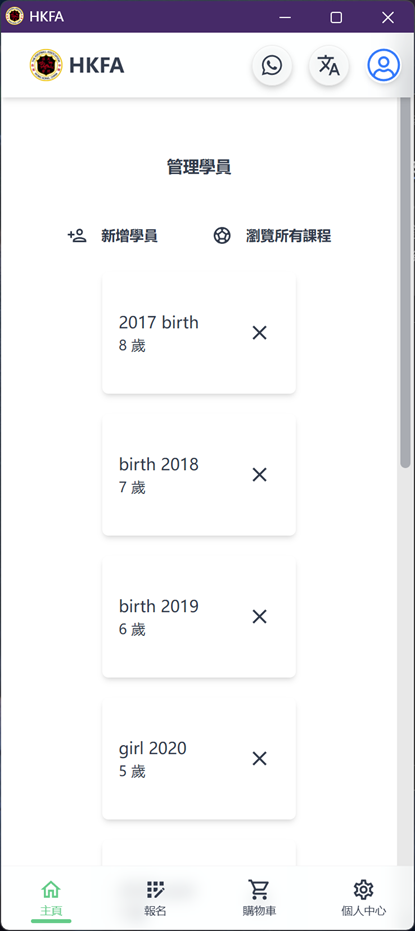
Task: Click the add-person icon beside 新增學員
Action: 77,236
